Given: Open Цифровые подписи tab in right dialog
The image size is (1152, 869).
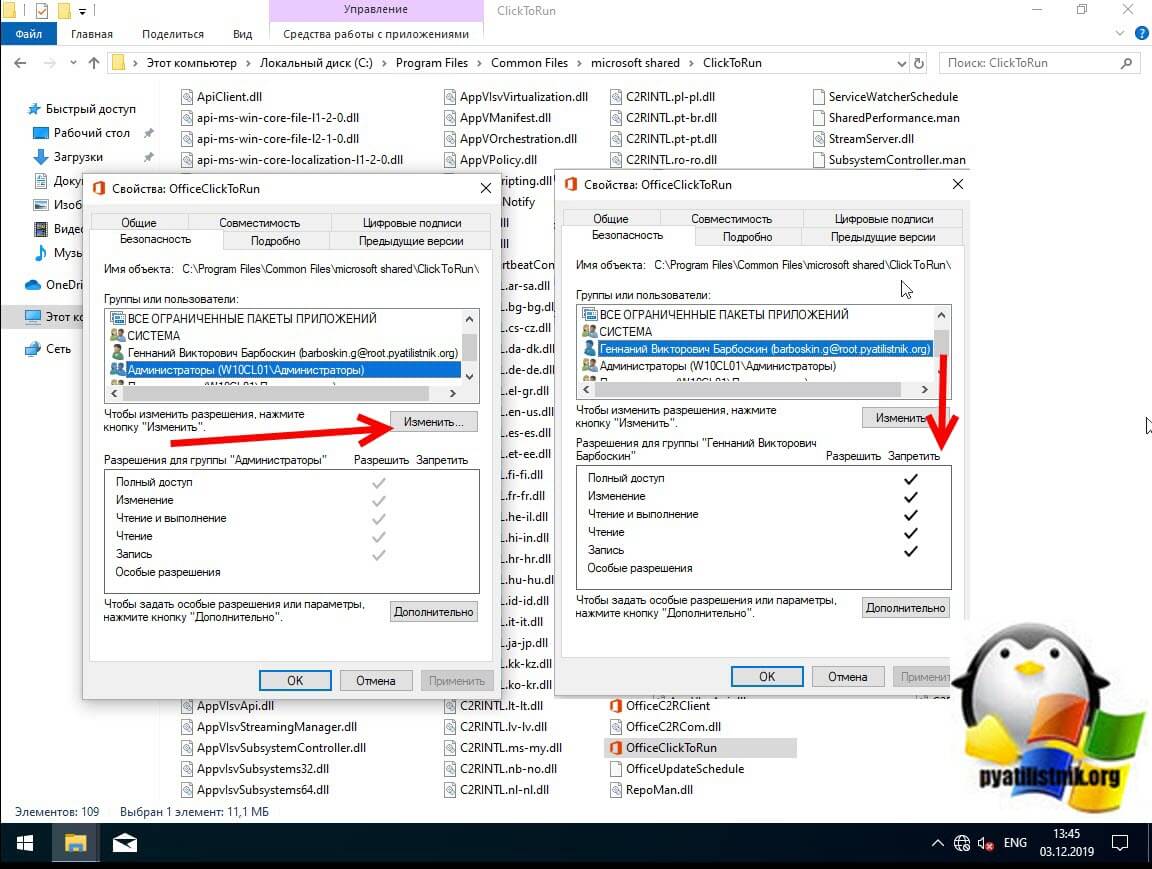Looking at the screenshot, I should 883,219.
